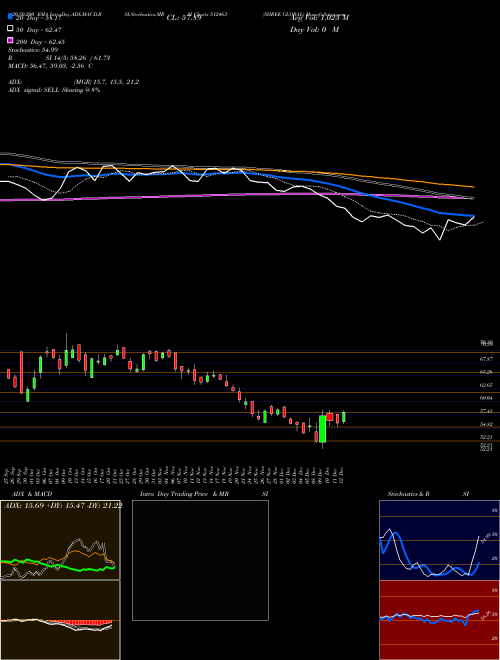Click the 65.26 price axis label

[x=487, y=372]
